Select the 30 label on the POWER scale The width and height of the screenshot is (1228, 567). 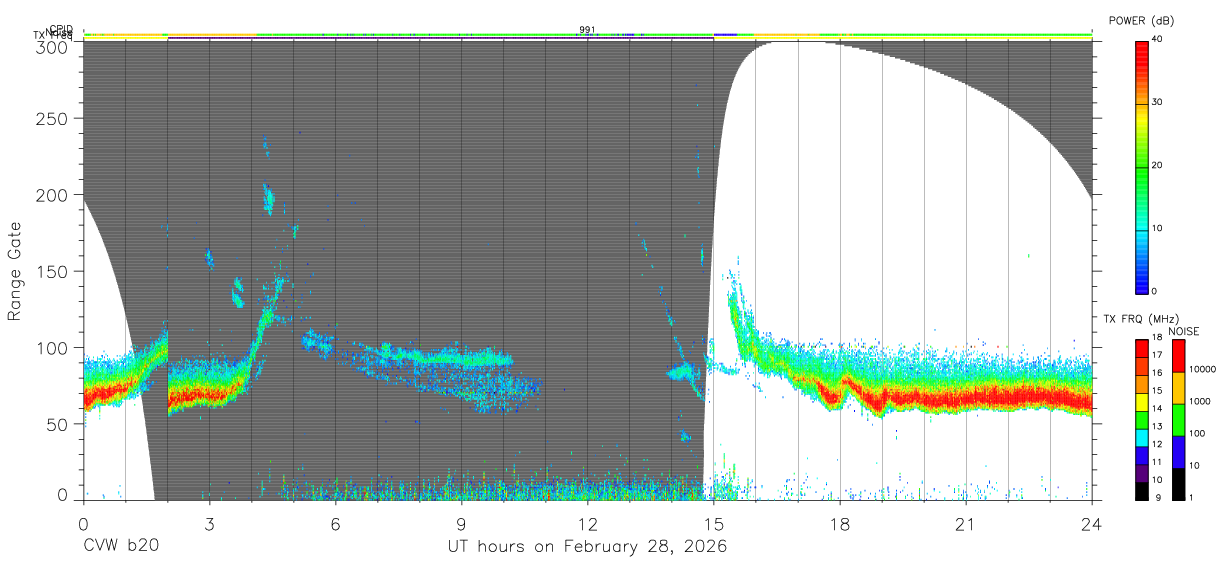[1158, 103]
